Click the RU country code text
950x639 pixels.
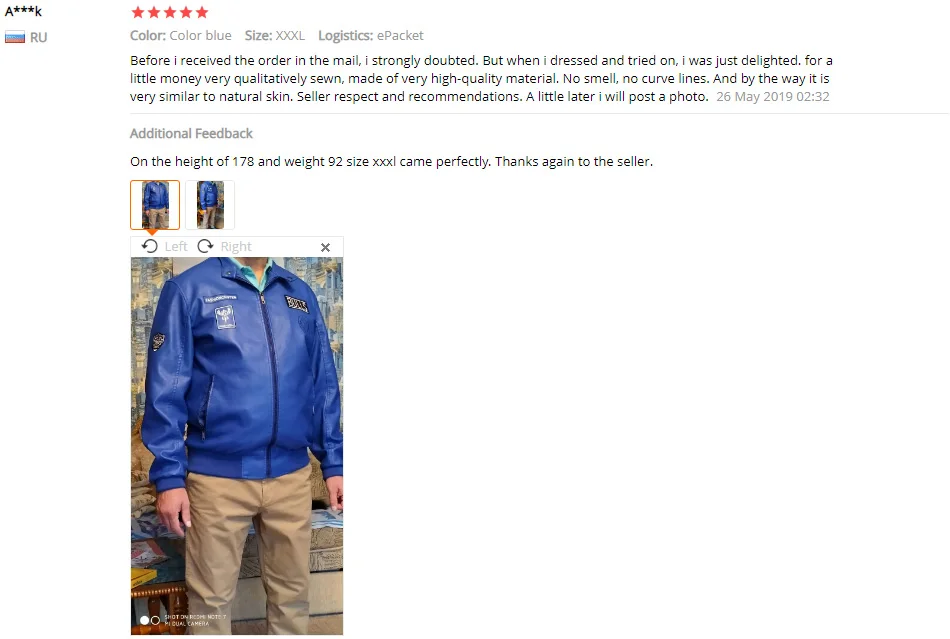pyautogui.click(x=38, y=38)
